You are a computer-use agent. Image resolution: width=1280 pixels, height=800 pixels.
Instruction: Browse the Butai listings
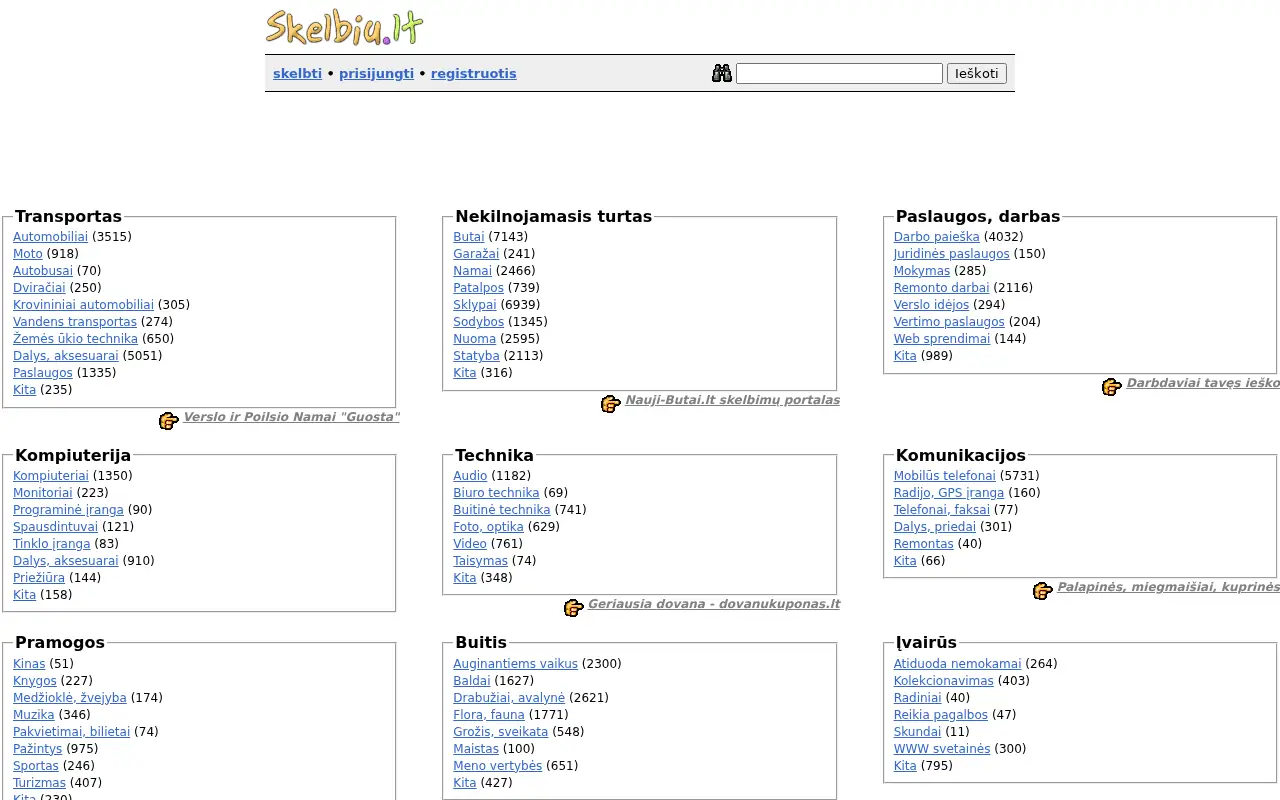(x=469, y=237)
